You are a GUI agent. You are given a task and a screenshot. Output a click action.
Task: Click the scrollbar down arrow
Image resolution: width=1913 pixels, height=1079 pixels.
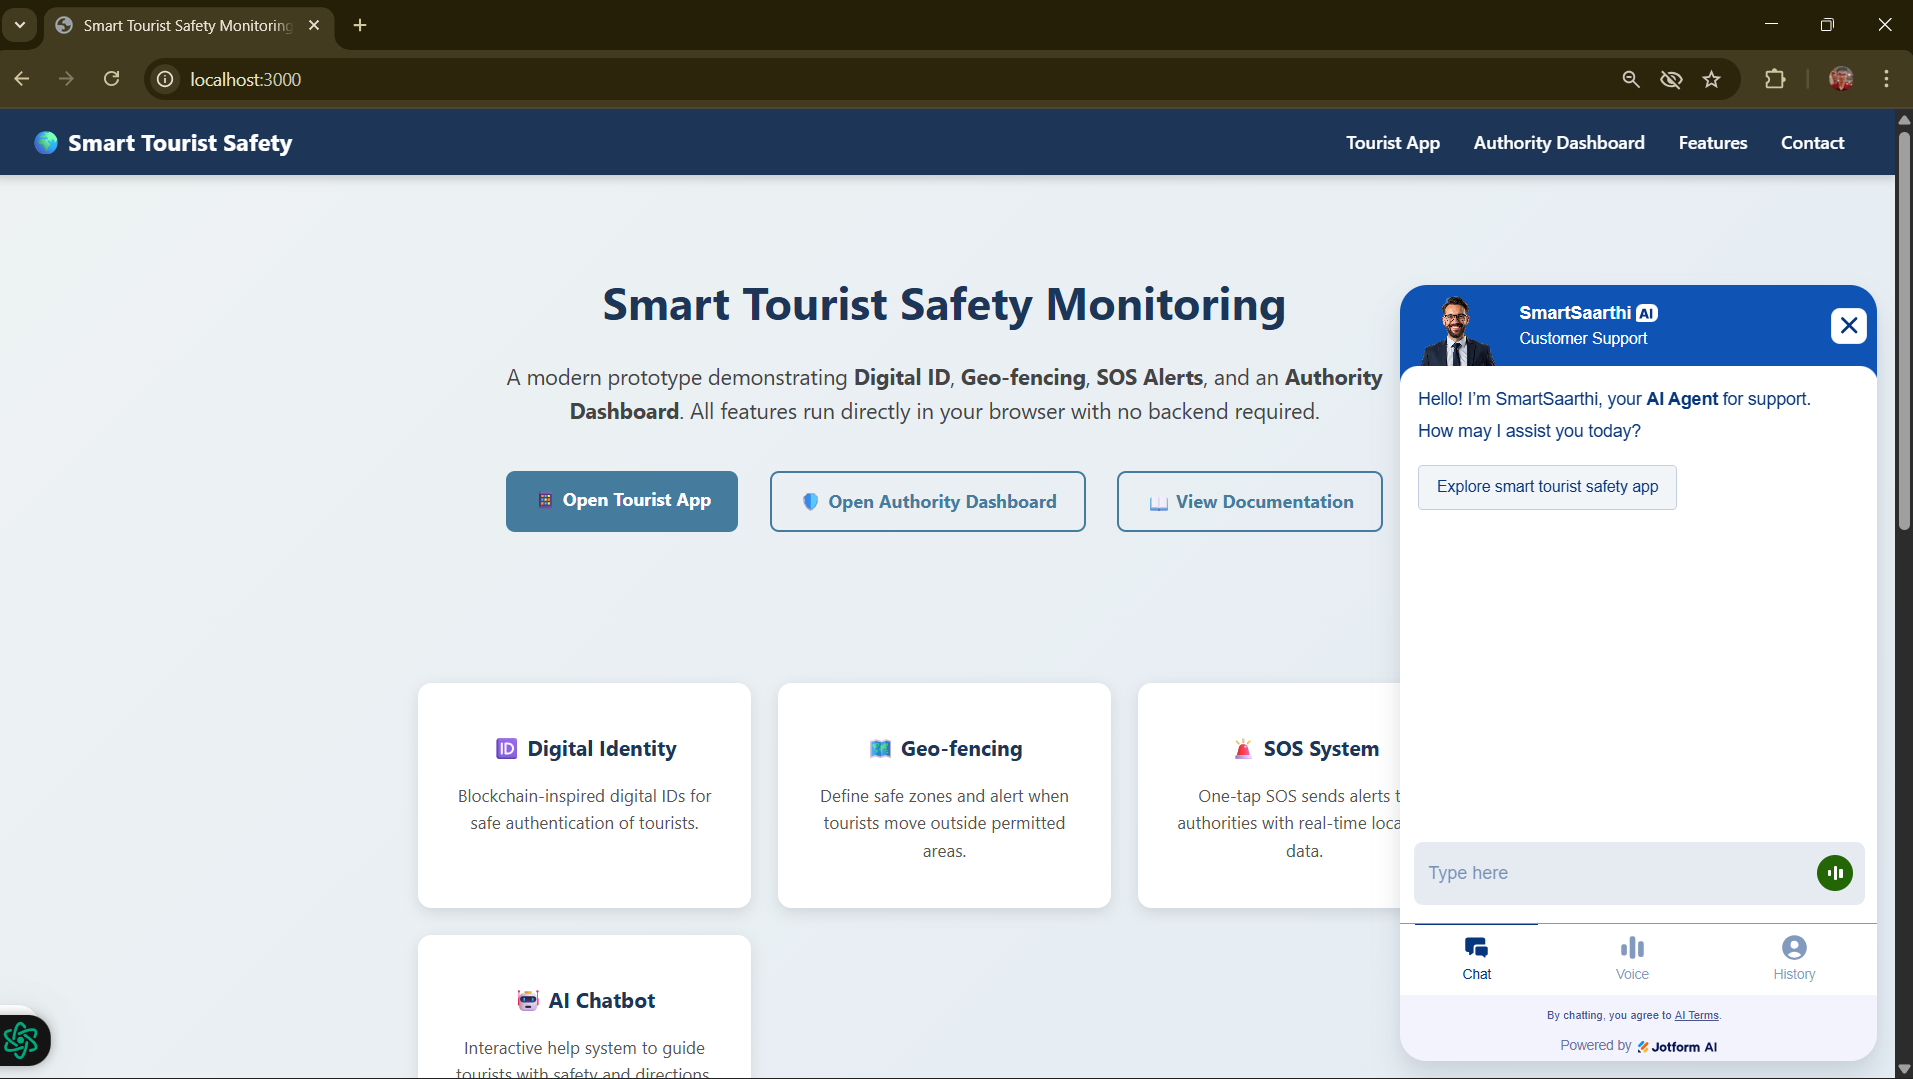[1904, 1069]
